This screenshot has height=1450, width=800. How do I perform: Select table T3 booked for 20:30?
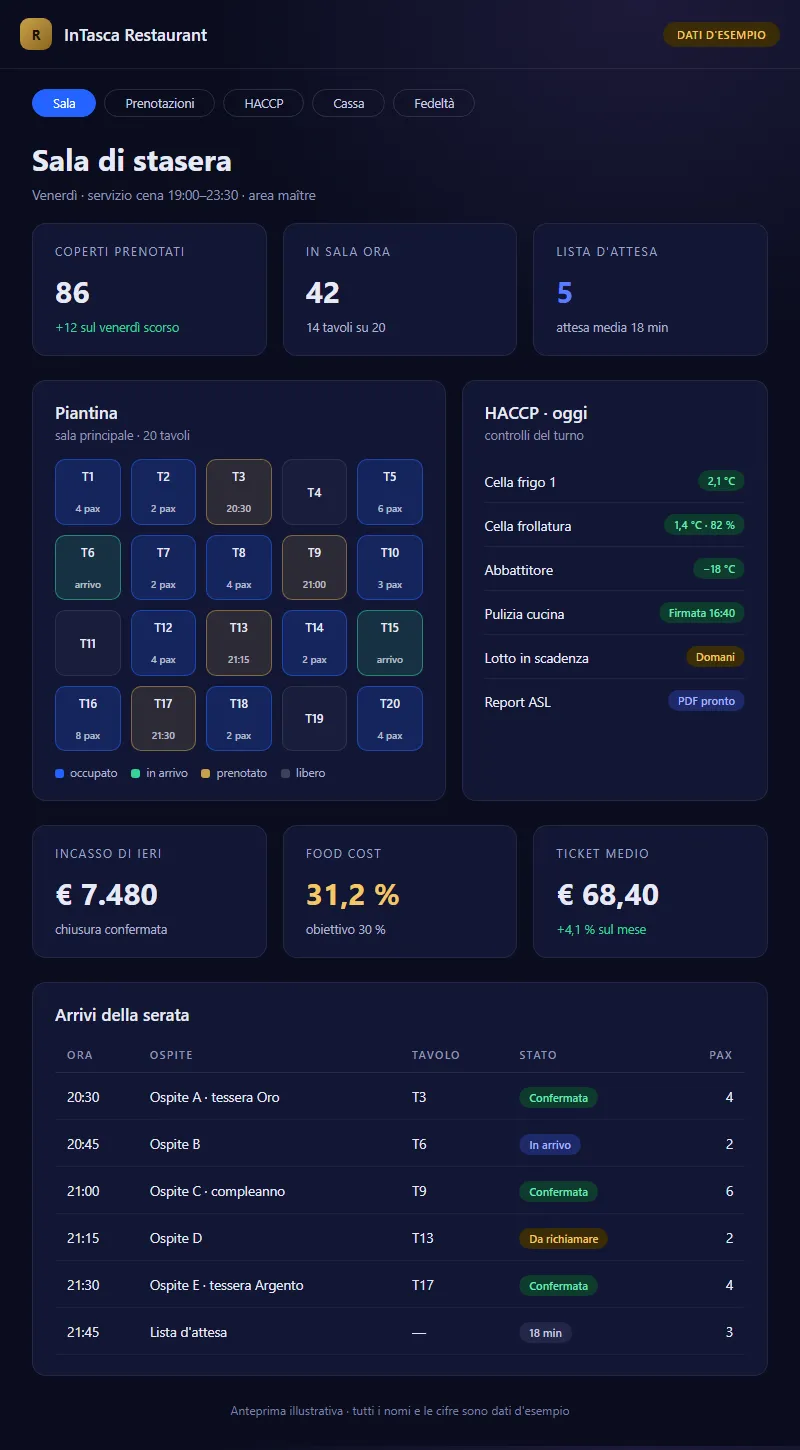click(x=239, y=492)
